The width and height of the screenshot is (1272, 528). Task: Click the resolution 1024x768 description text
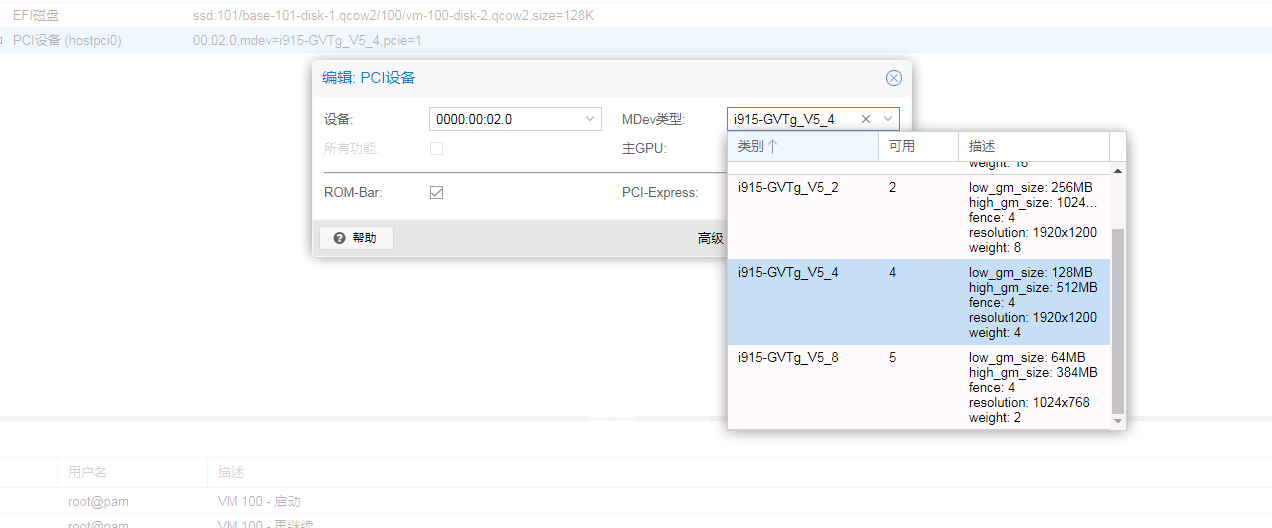(1029, 402)
